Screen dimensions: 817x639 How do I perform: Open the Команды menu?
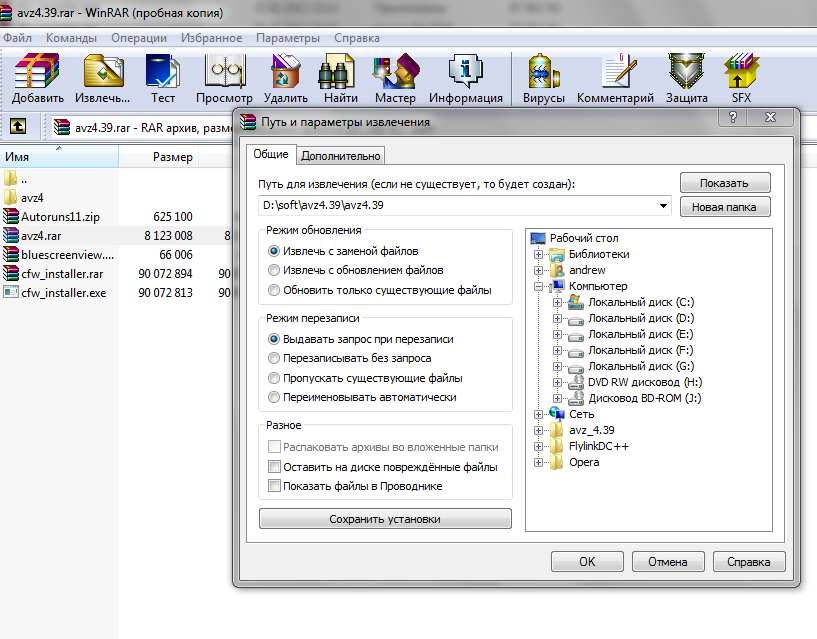tap(71, 38)
